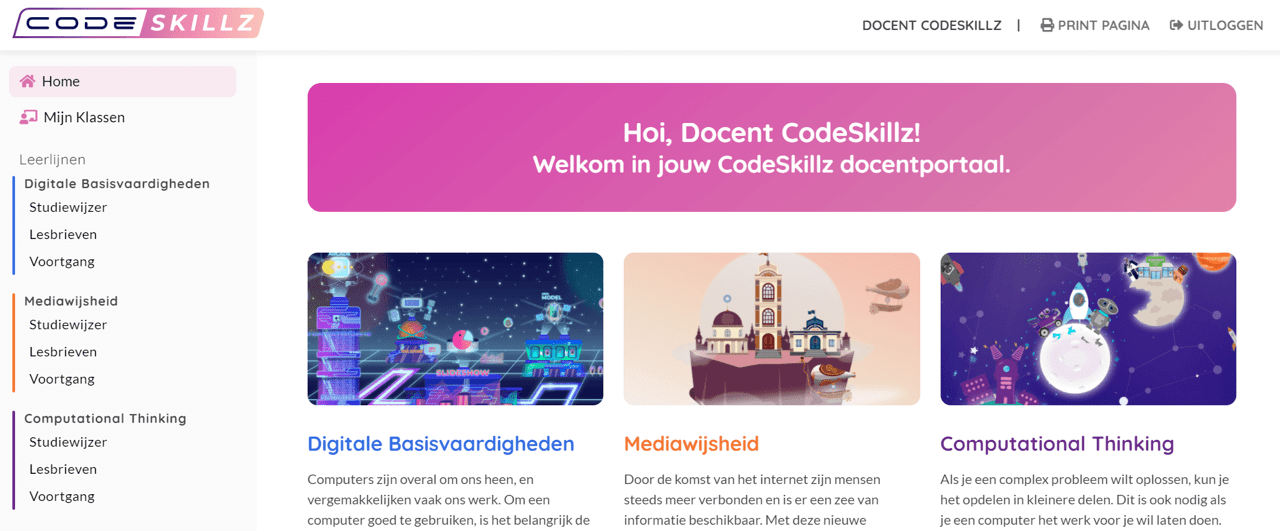
Task: Open Digitale Basisvaardigheden sidebar heading
Action: click(x=117, y=184)
